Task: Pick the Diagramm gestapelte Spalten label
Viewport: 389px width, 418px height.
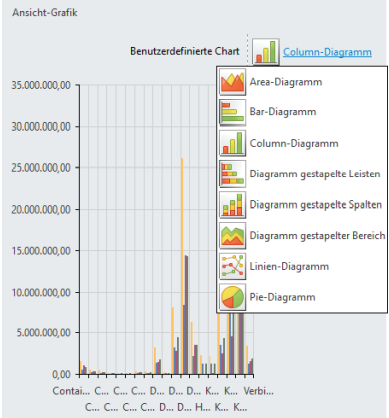Action: (x=316, y=204)
